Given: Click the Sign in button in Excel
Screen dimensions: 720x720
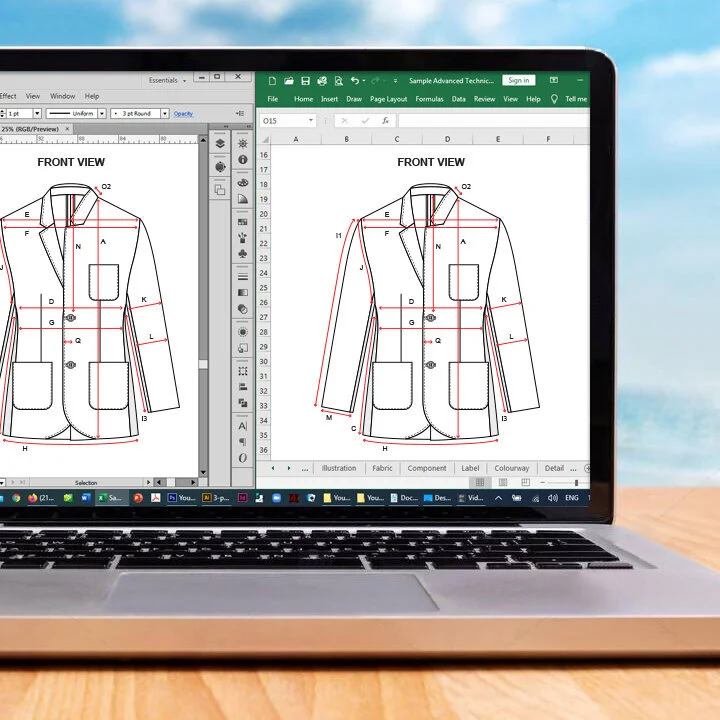Looking at the screenshot, I should pos(518,80).
